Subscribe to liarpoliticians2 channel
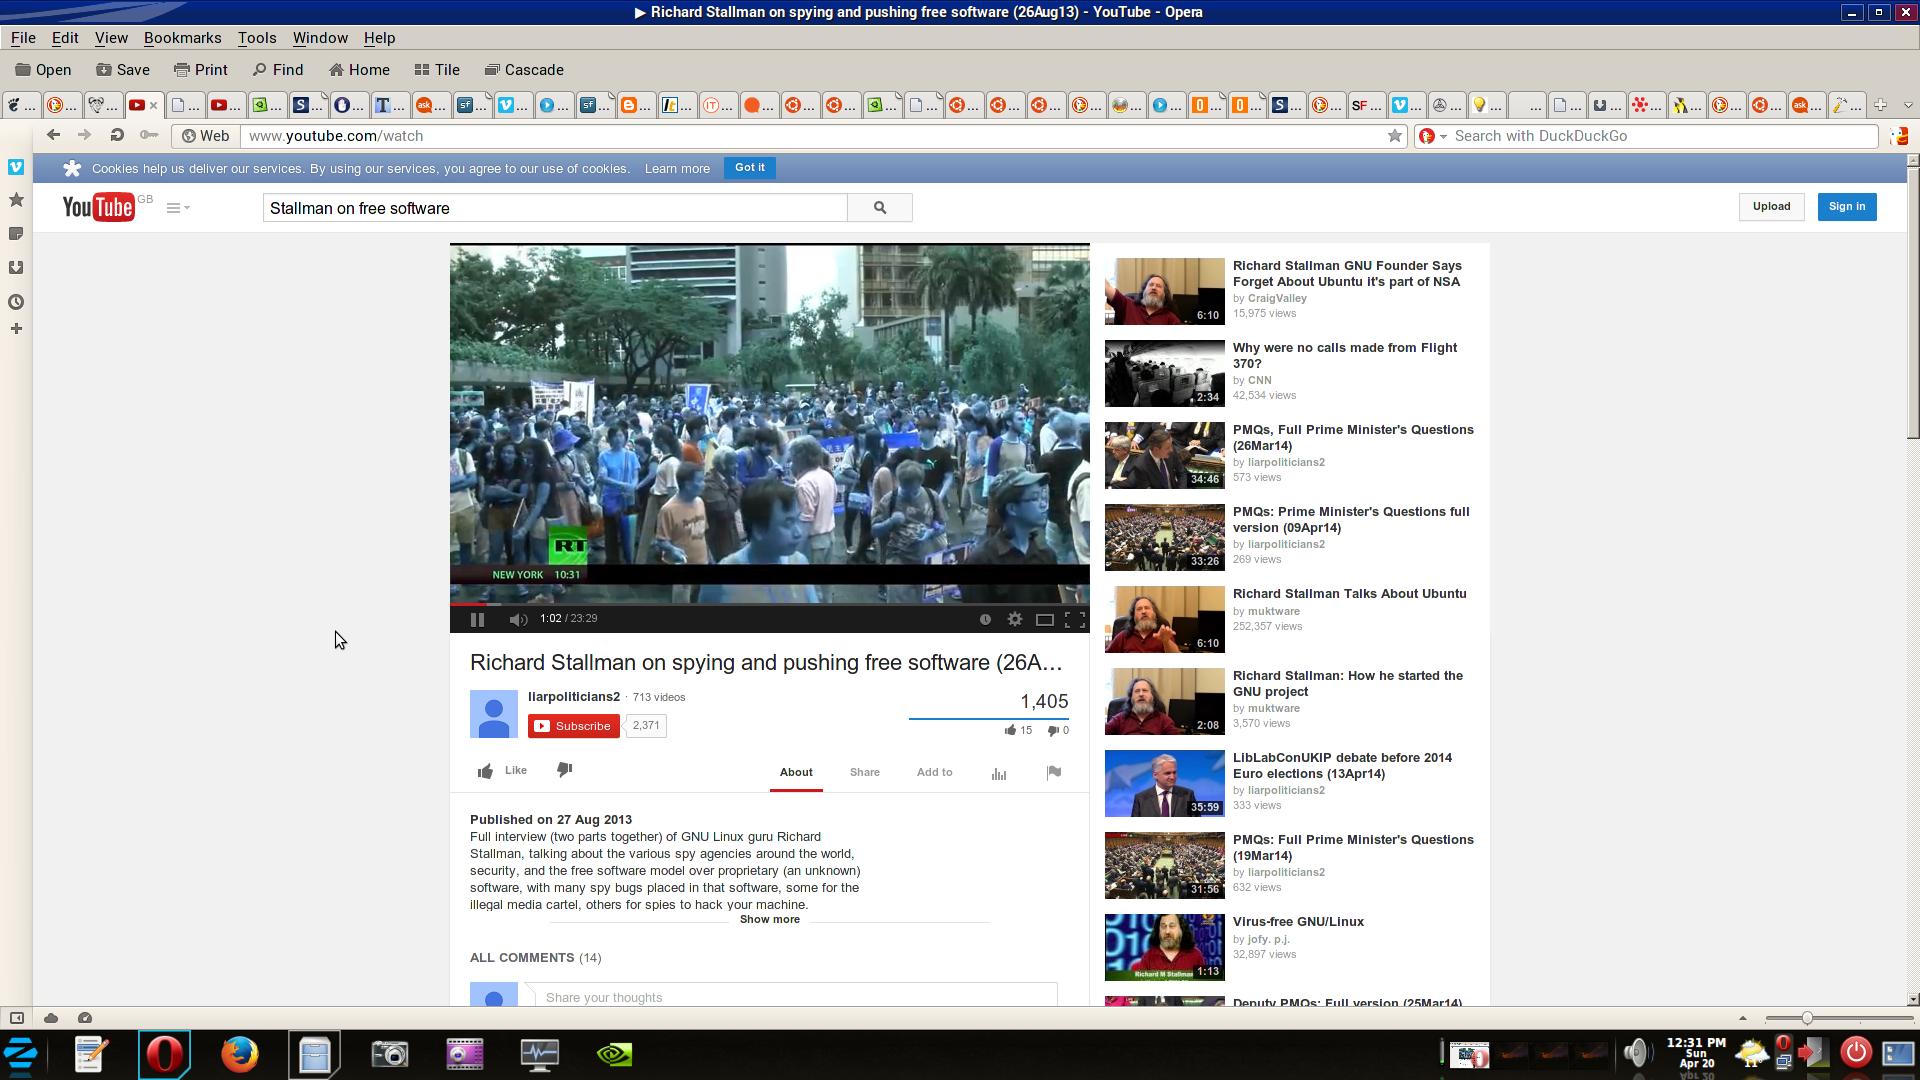1920x1080 pixels. (573, 726)
